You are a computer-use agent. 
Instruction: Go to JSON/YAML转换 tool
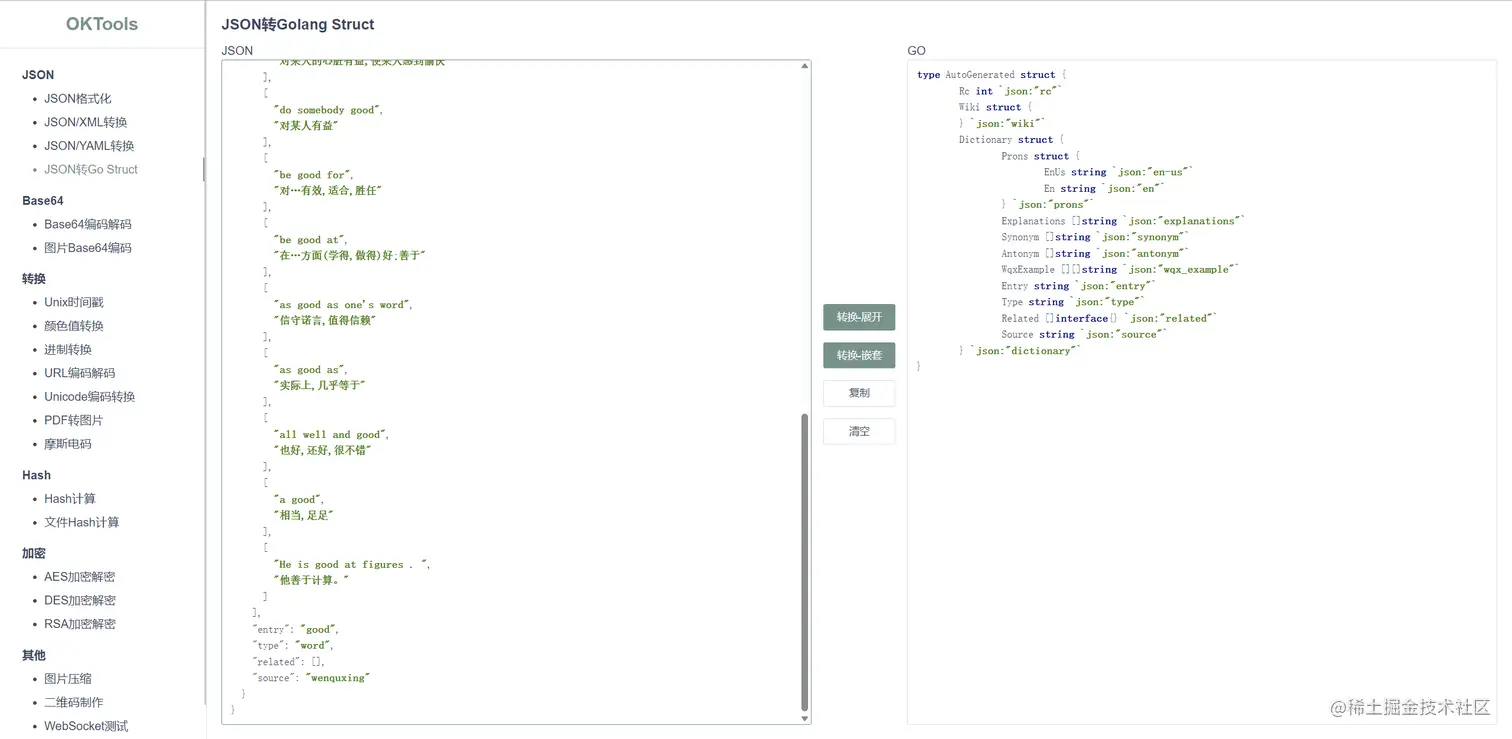[89, 146]
